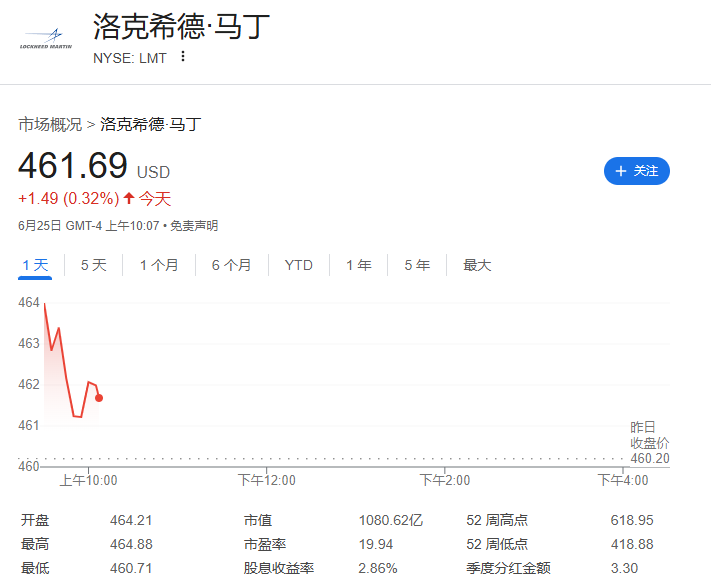Viewport: 711px width, 586px height.
Task: Switch to the 6 个月 tab
Action: click(231, 265)
